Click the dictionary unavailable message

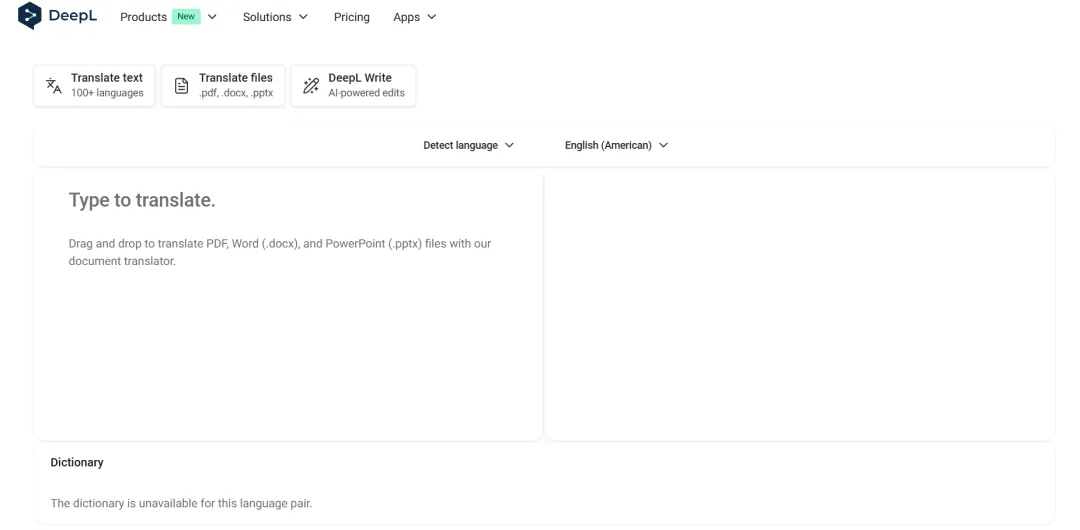pyautogui.click(x=181, y=503)
